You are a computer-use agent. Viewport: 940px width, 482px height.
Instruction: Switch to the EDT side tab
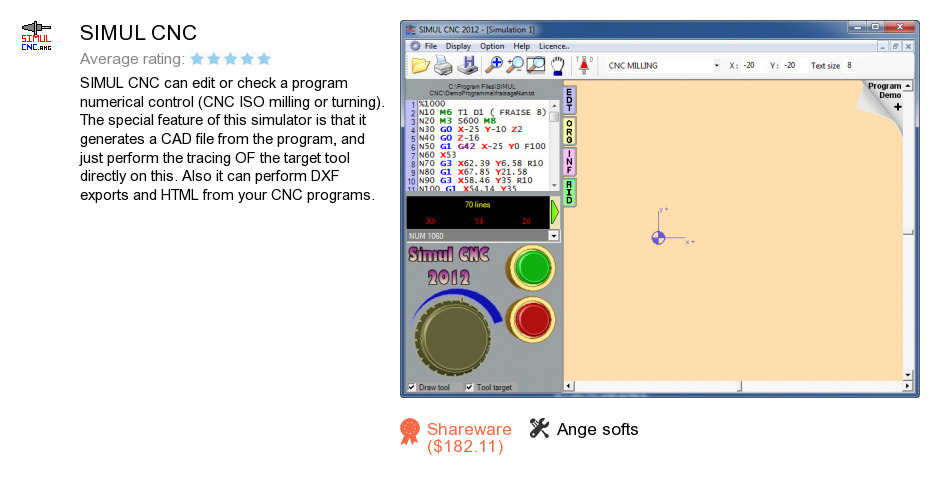point(569,100)
